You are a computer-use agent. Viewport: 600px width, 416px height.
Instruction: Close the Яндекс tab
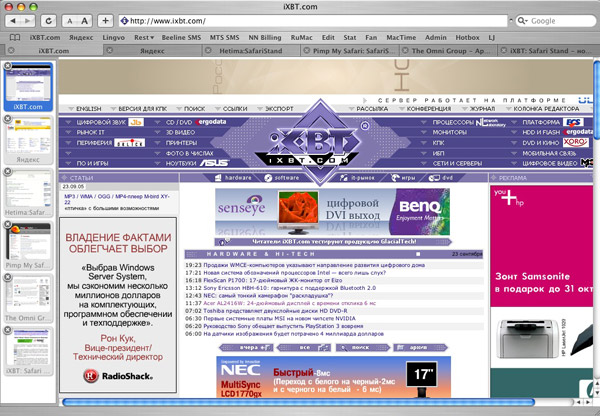(110, 51)
